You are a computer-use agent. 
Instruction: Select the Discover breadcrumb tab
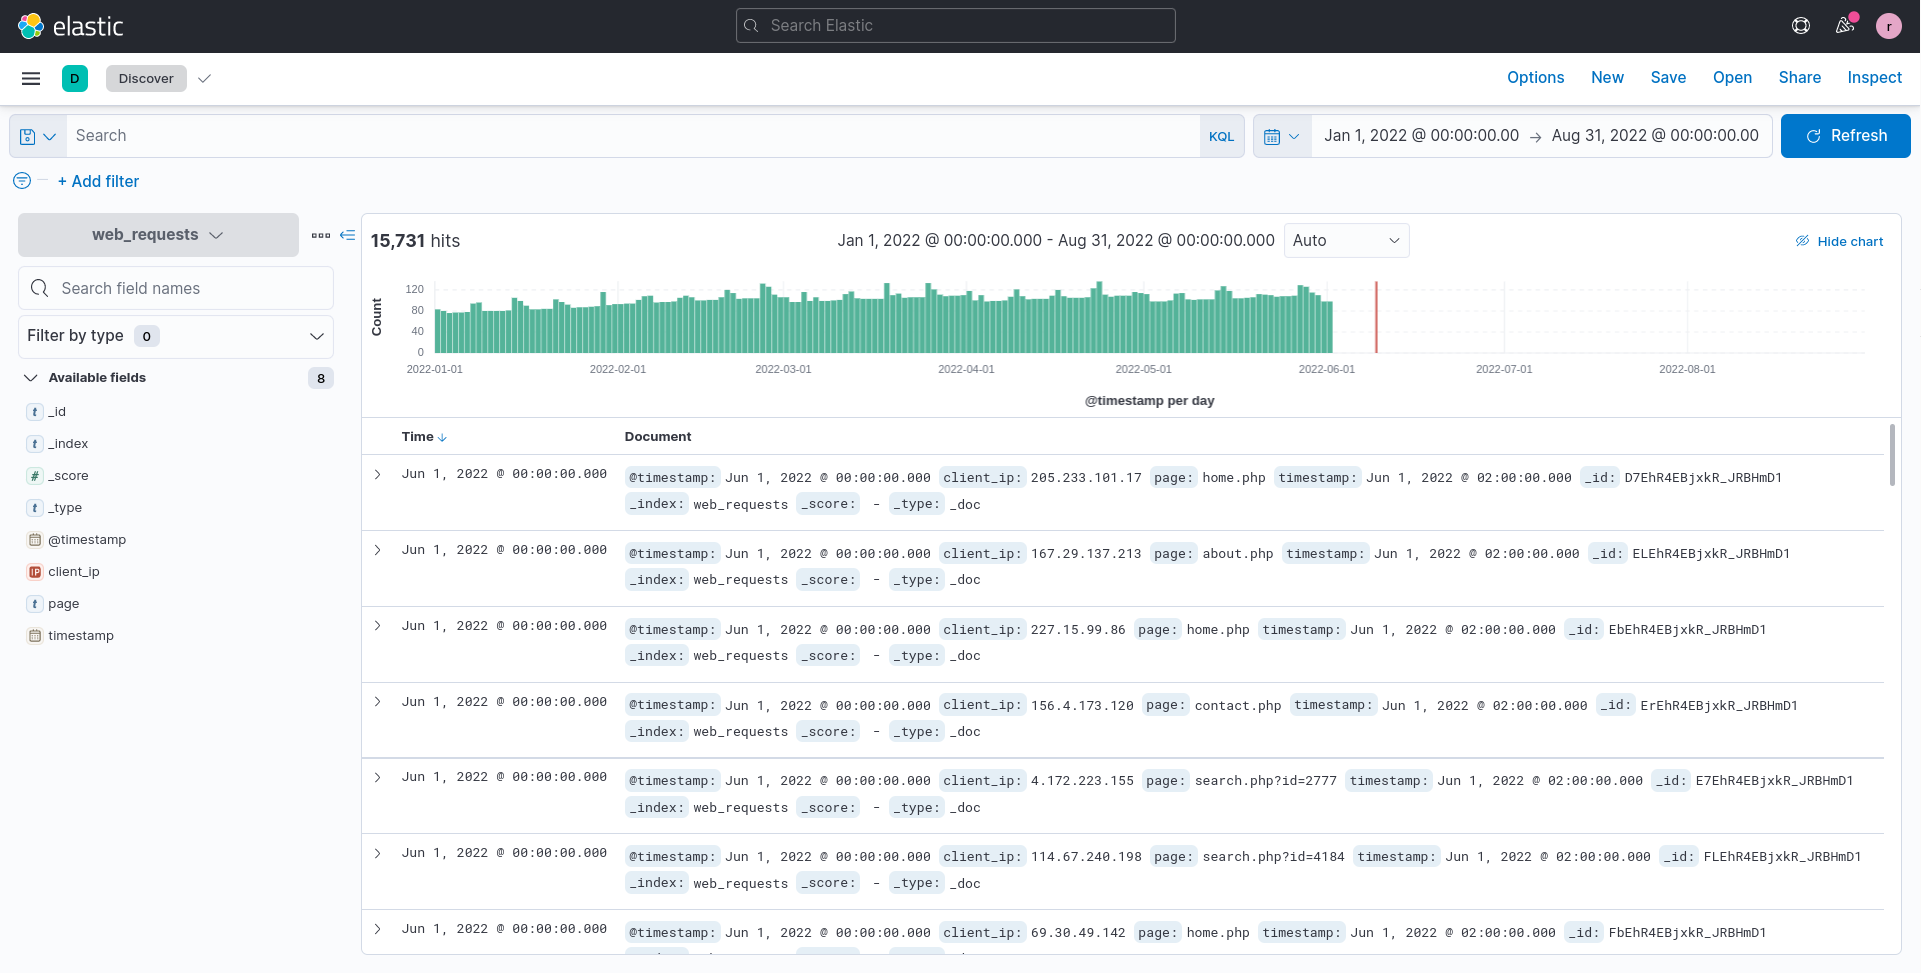(x=146, y=78)
